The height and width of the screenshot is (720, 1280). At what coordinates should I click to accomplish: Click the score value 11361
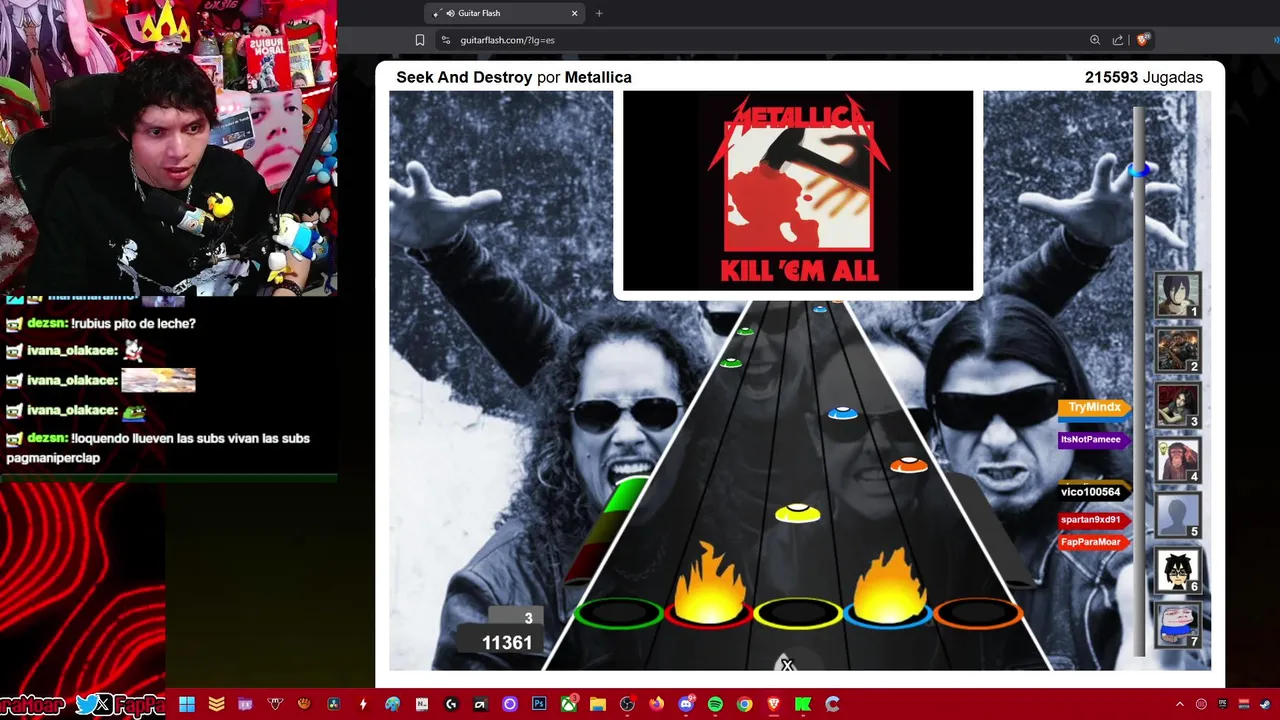[x=507, y=643]
